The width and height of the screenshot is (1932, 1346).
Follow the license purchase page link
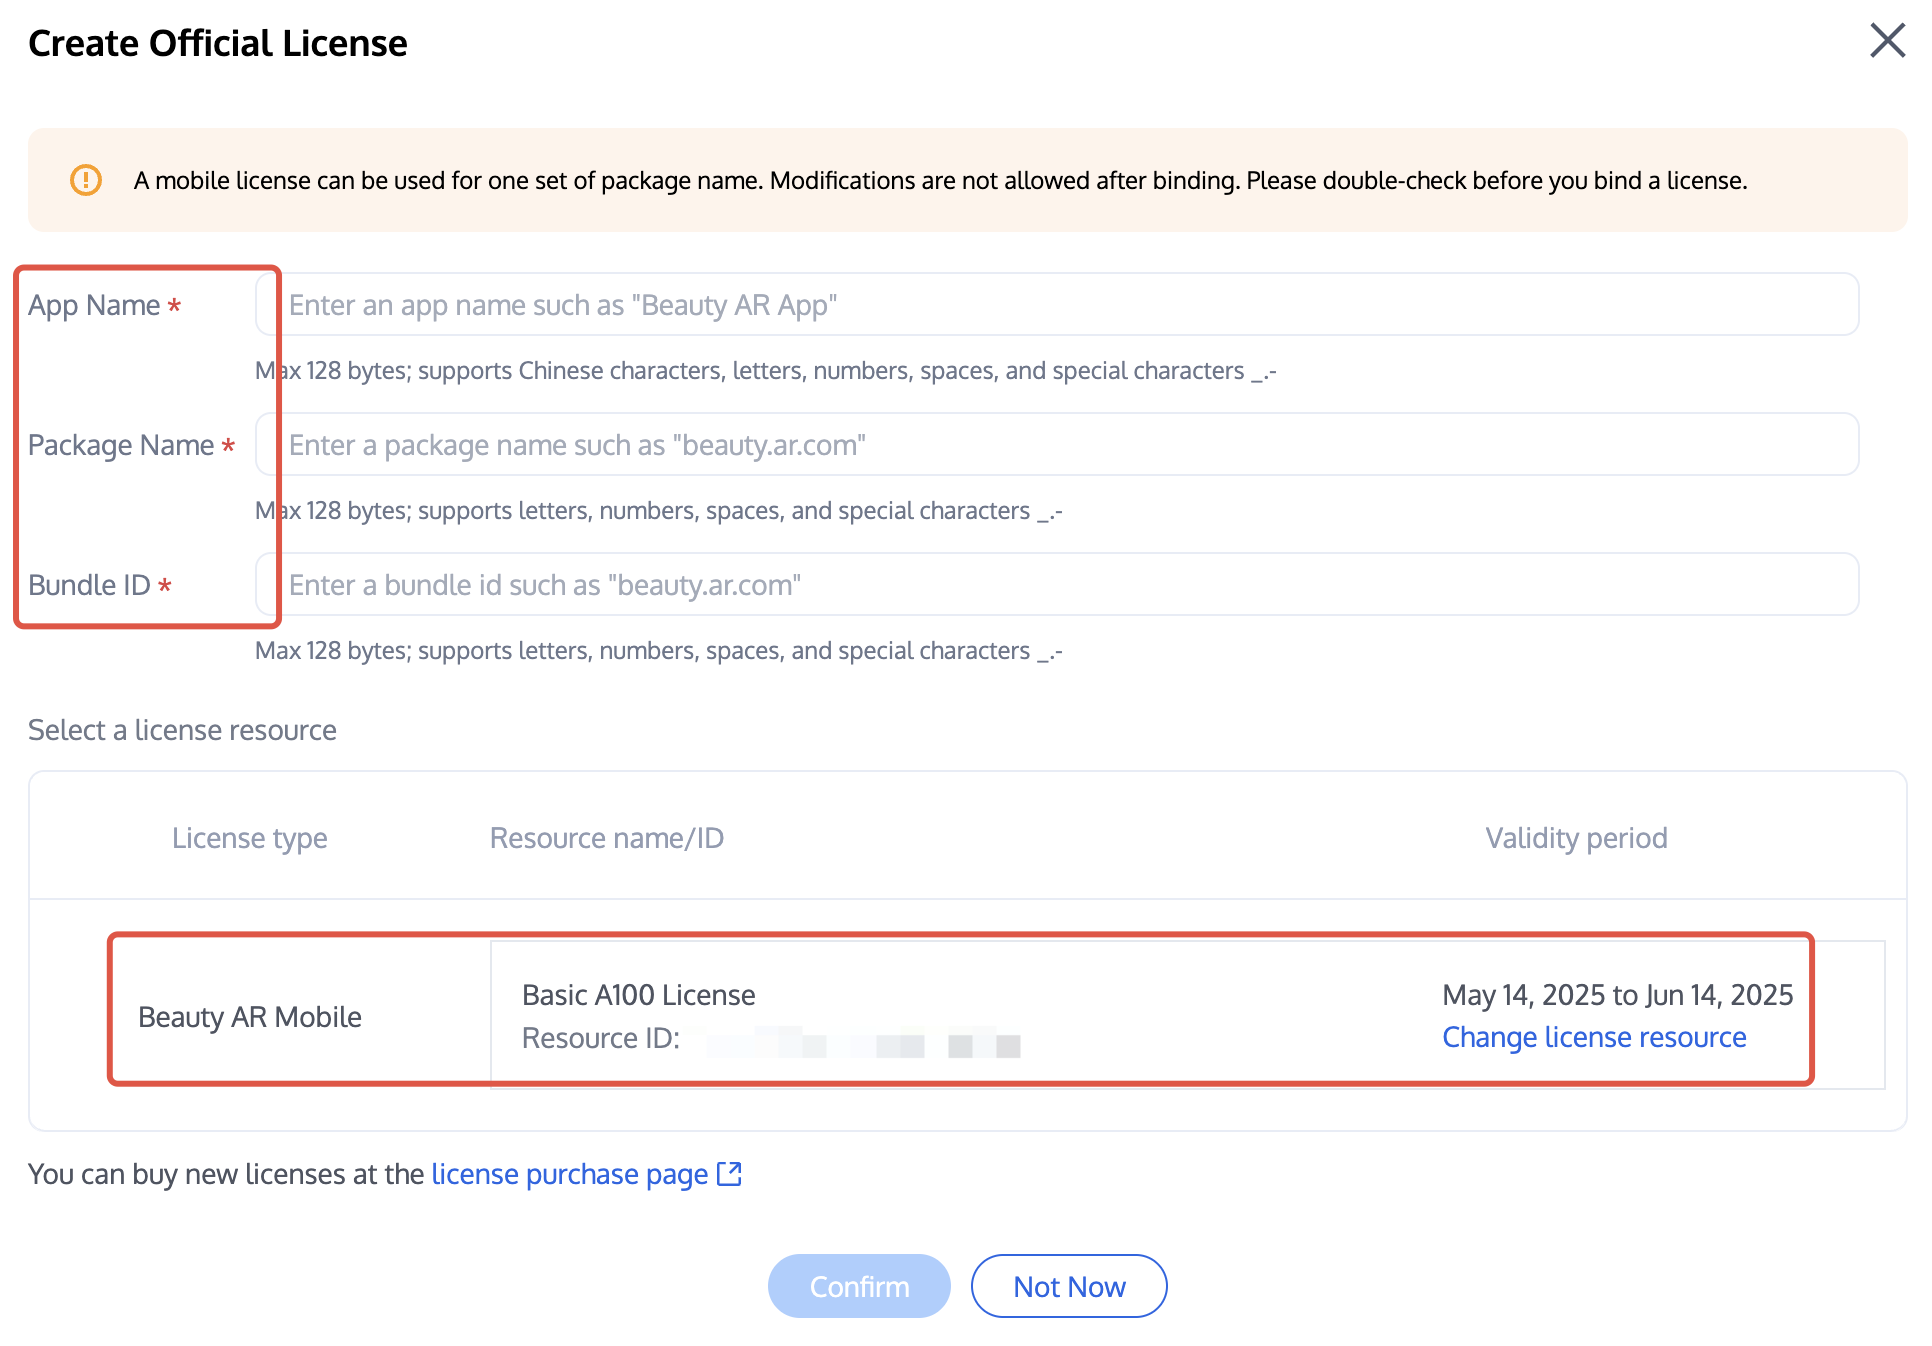coord(569,1174)
